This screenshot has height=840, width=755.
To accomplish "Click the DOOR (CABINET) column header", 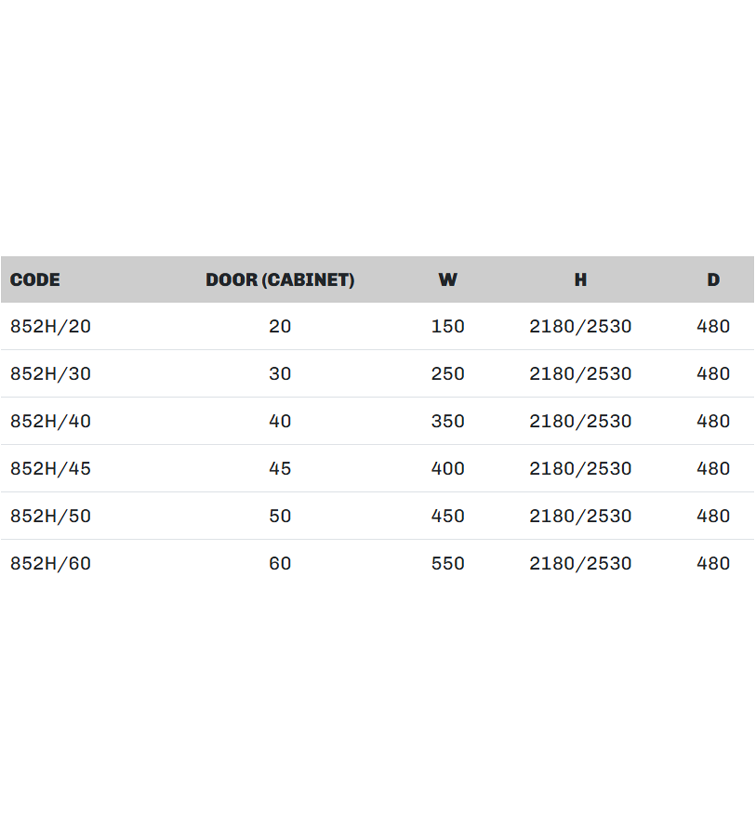I will (280, 280).
